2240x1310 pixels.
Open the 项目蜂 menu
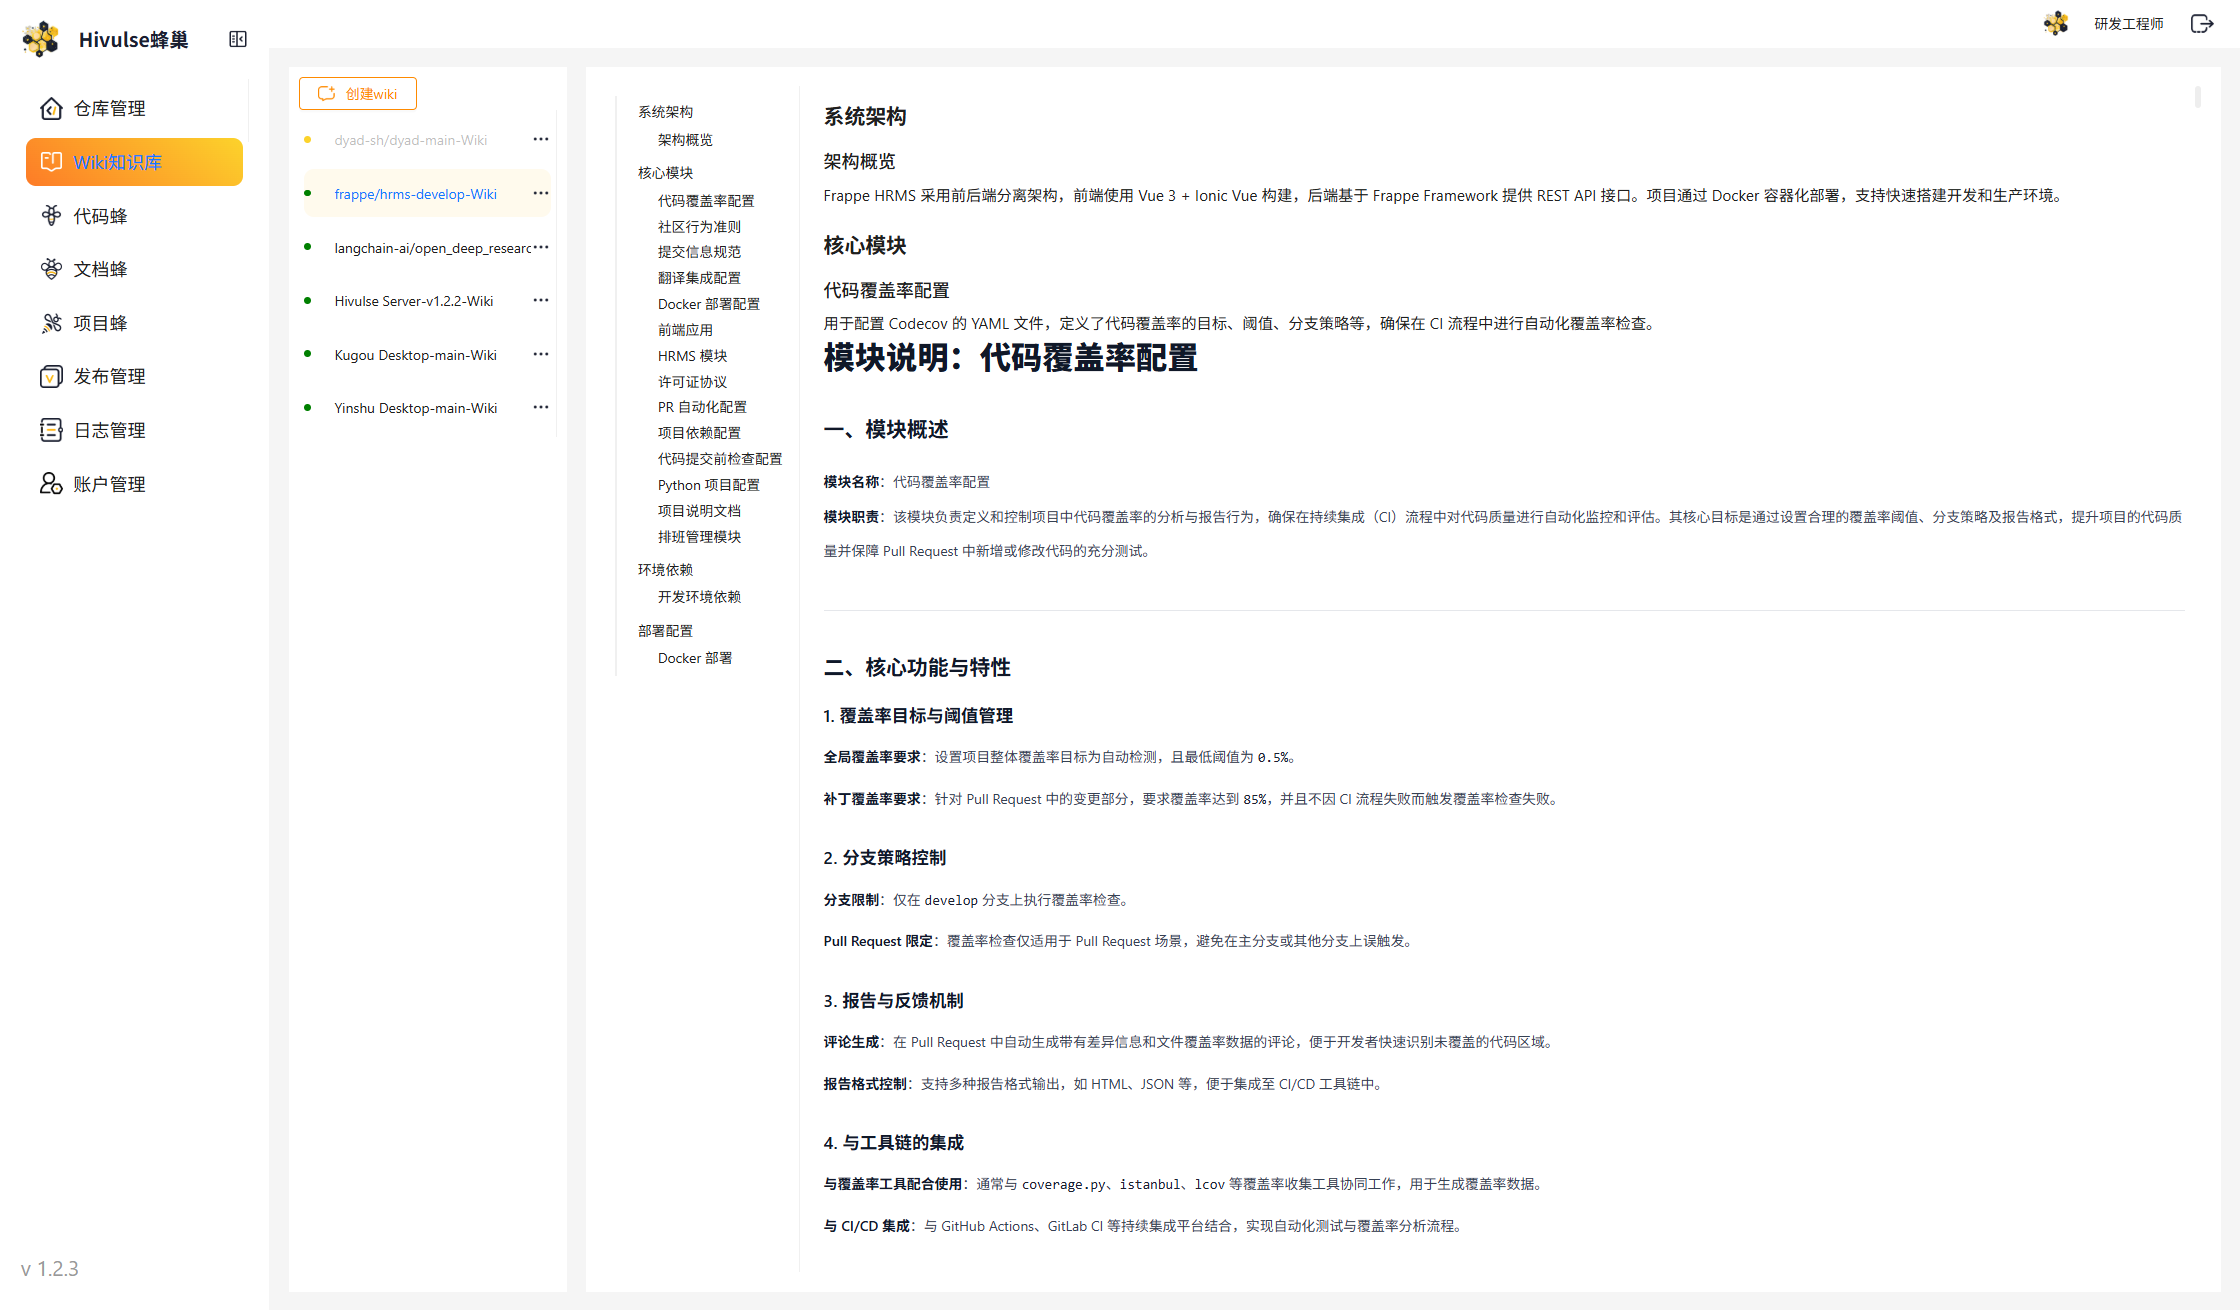pos(134,323)
